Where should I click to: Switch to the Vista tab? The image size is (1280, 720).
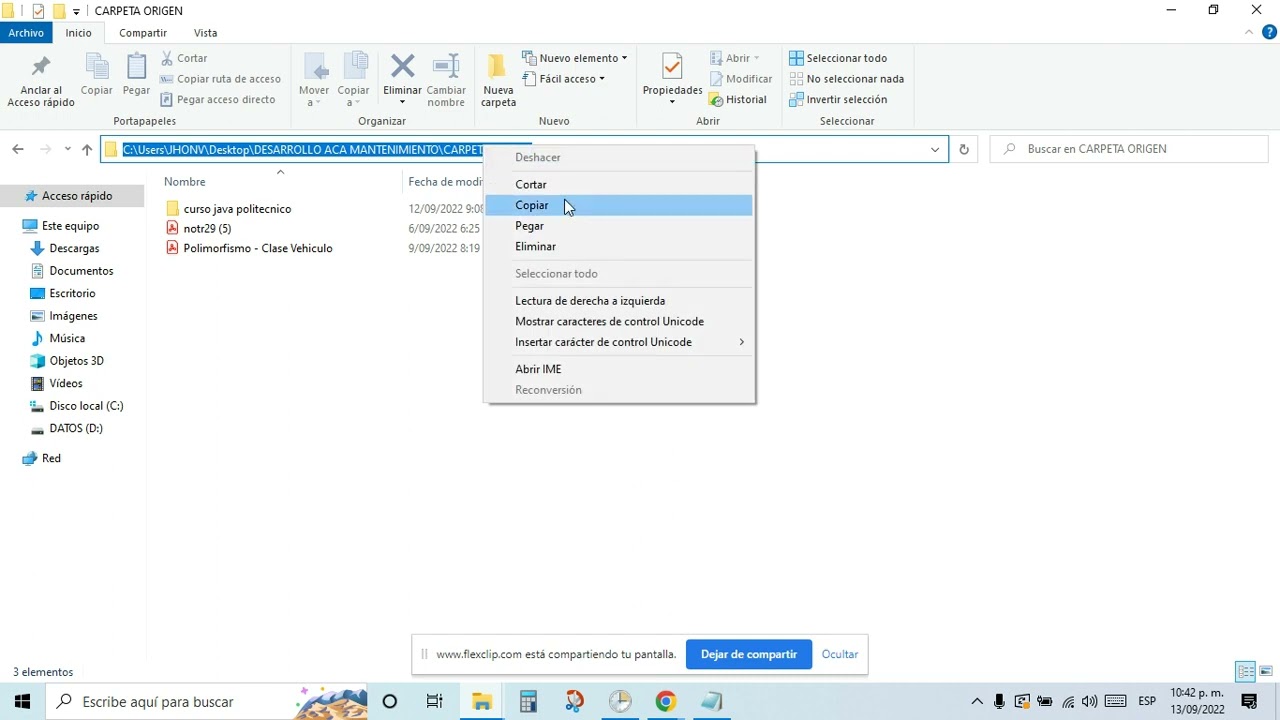(x=205, y=33)
